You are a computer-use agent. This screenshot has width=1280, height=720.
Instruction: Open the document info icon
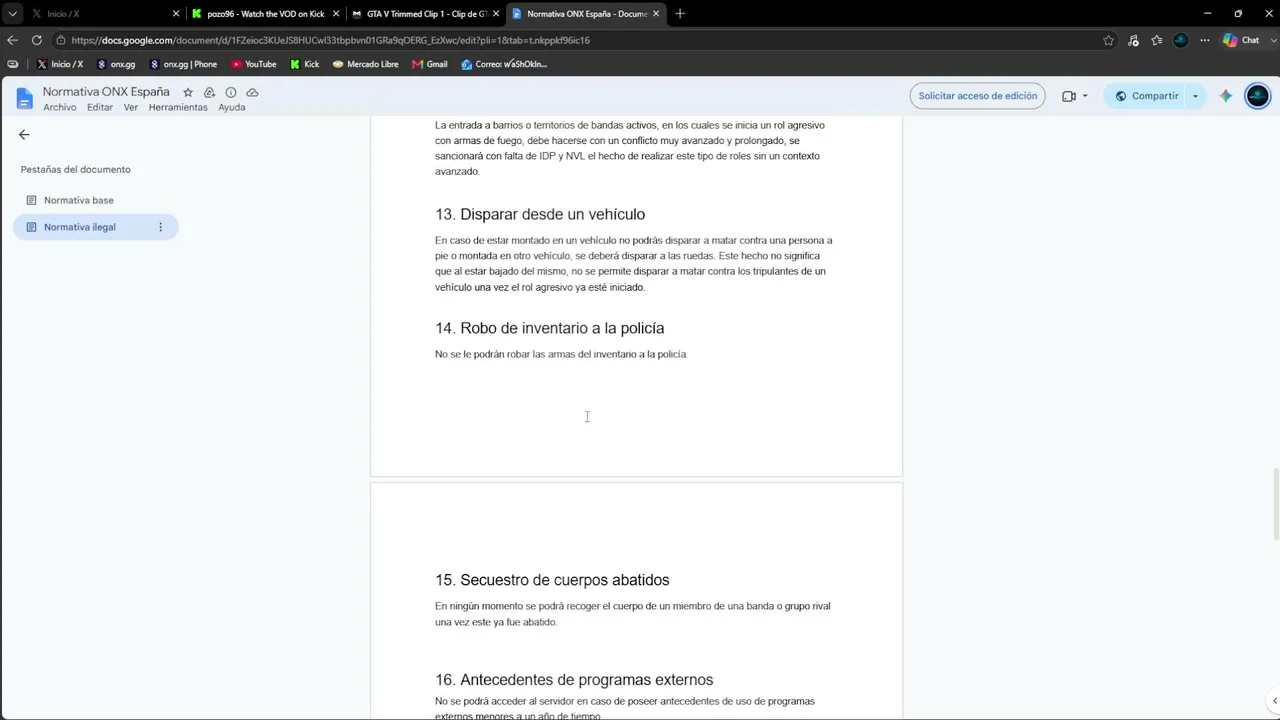point(231,92)
